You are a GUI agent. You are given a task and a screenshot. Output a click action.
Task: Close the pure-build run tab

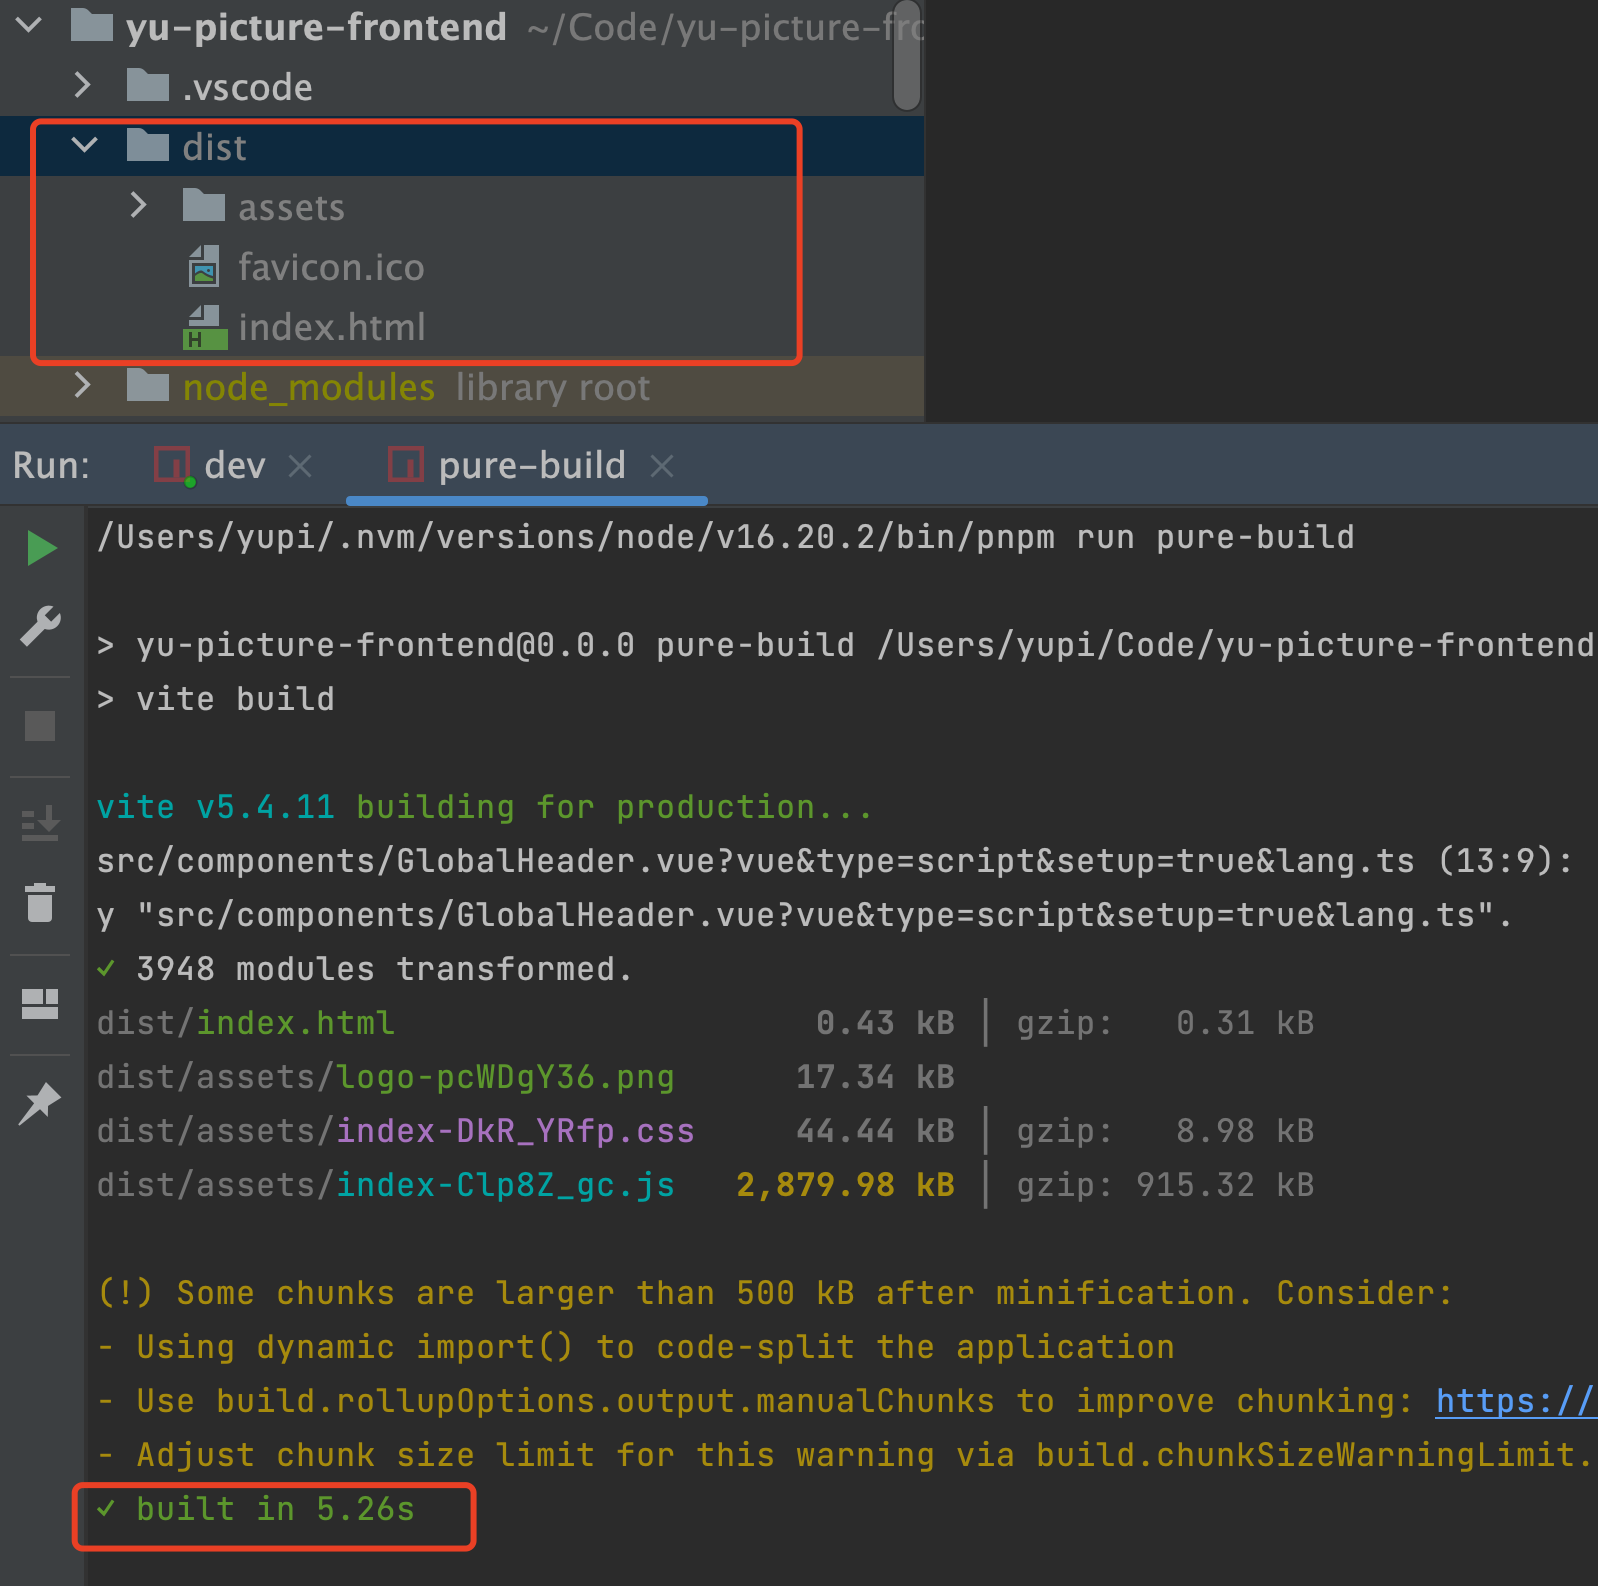coord(662,466)
